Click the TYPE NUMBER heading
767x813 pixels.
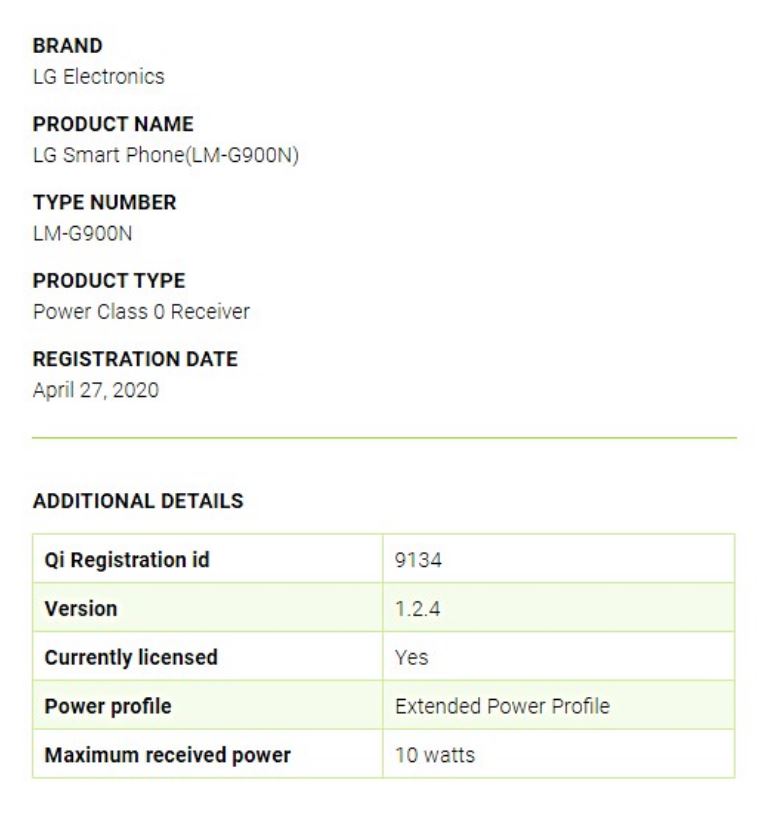105,202
